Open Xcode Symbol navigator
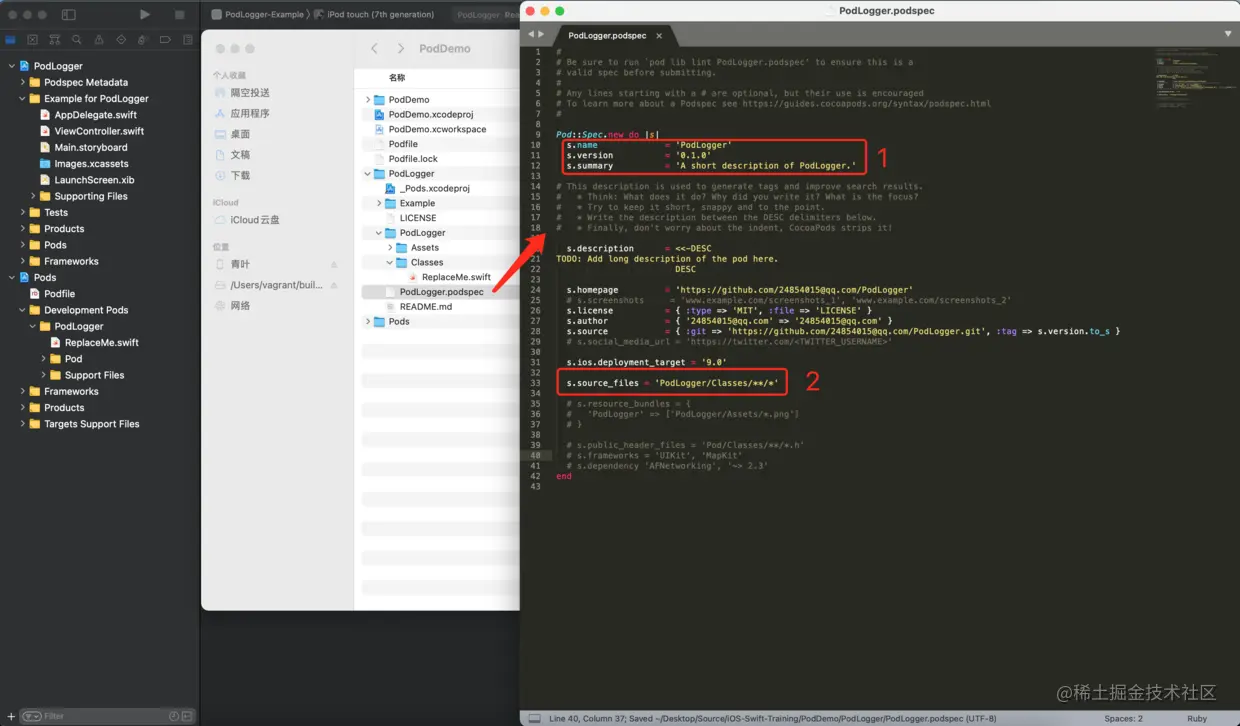This screenshot has width=1240, height=726. (55, 40)
